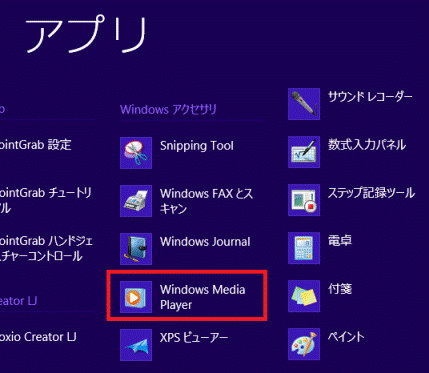Click the 数式入力パネル label
The height and width of the screenshot is (373, 429).
[x=367, y=145]
